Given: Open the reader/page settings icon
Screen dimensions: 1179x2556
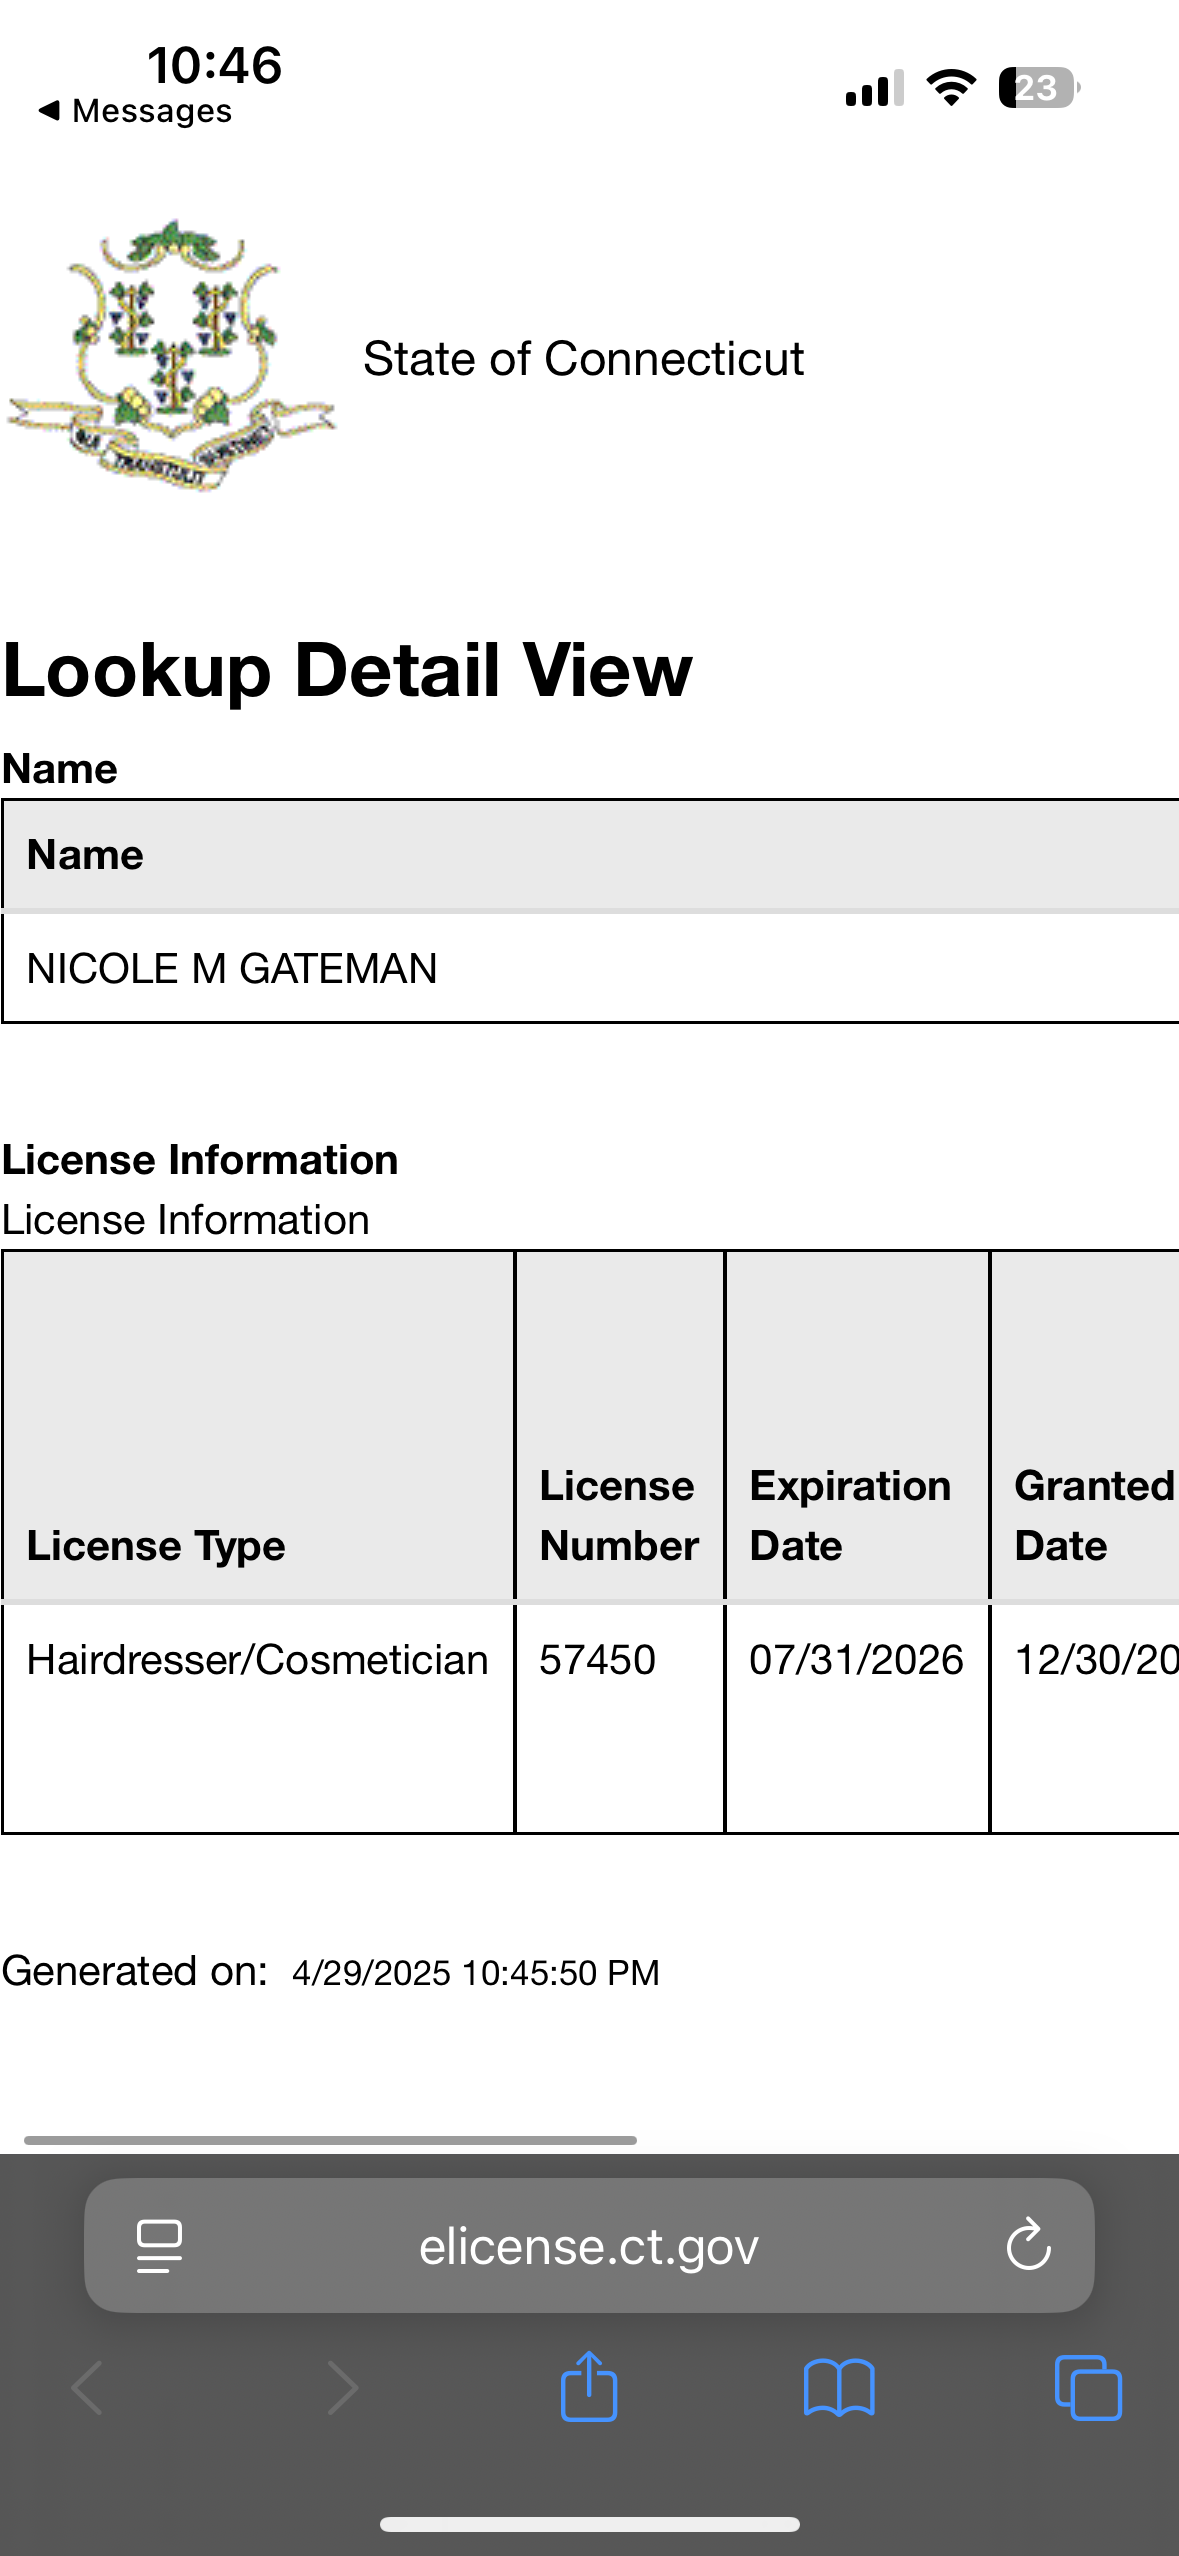Looking at the screenshot, I should pos(159,2246).
